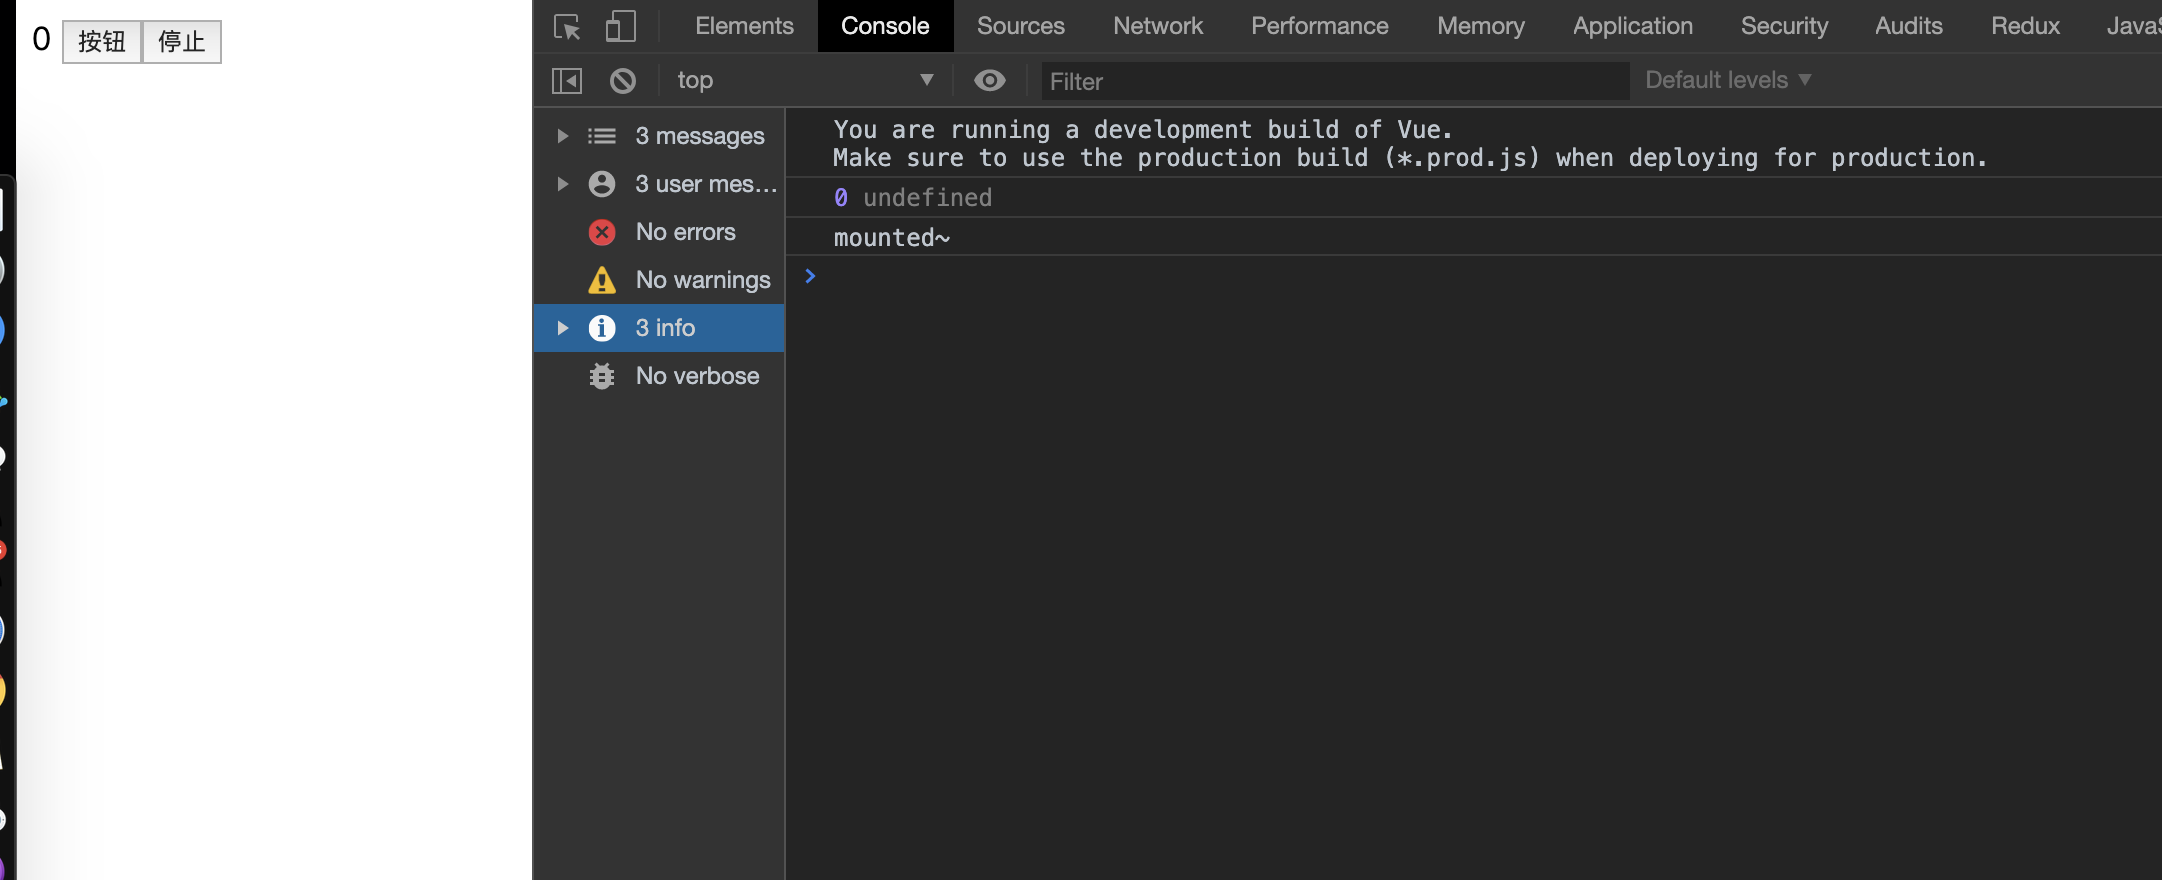This screenshot has width=2162, height=880.
Task: Toggle the device toolbar icon
Action: click(620, 27)
